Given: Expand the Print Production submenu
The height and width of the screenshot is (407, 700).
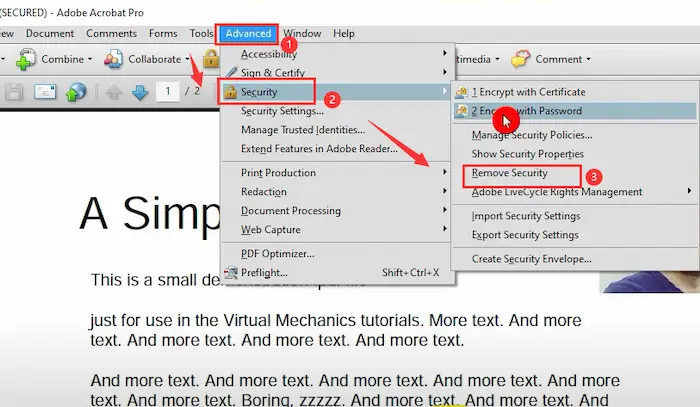Looking at the screenshot, I should [x=338, y=173].
